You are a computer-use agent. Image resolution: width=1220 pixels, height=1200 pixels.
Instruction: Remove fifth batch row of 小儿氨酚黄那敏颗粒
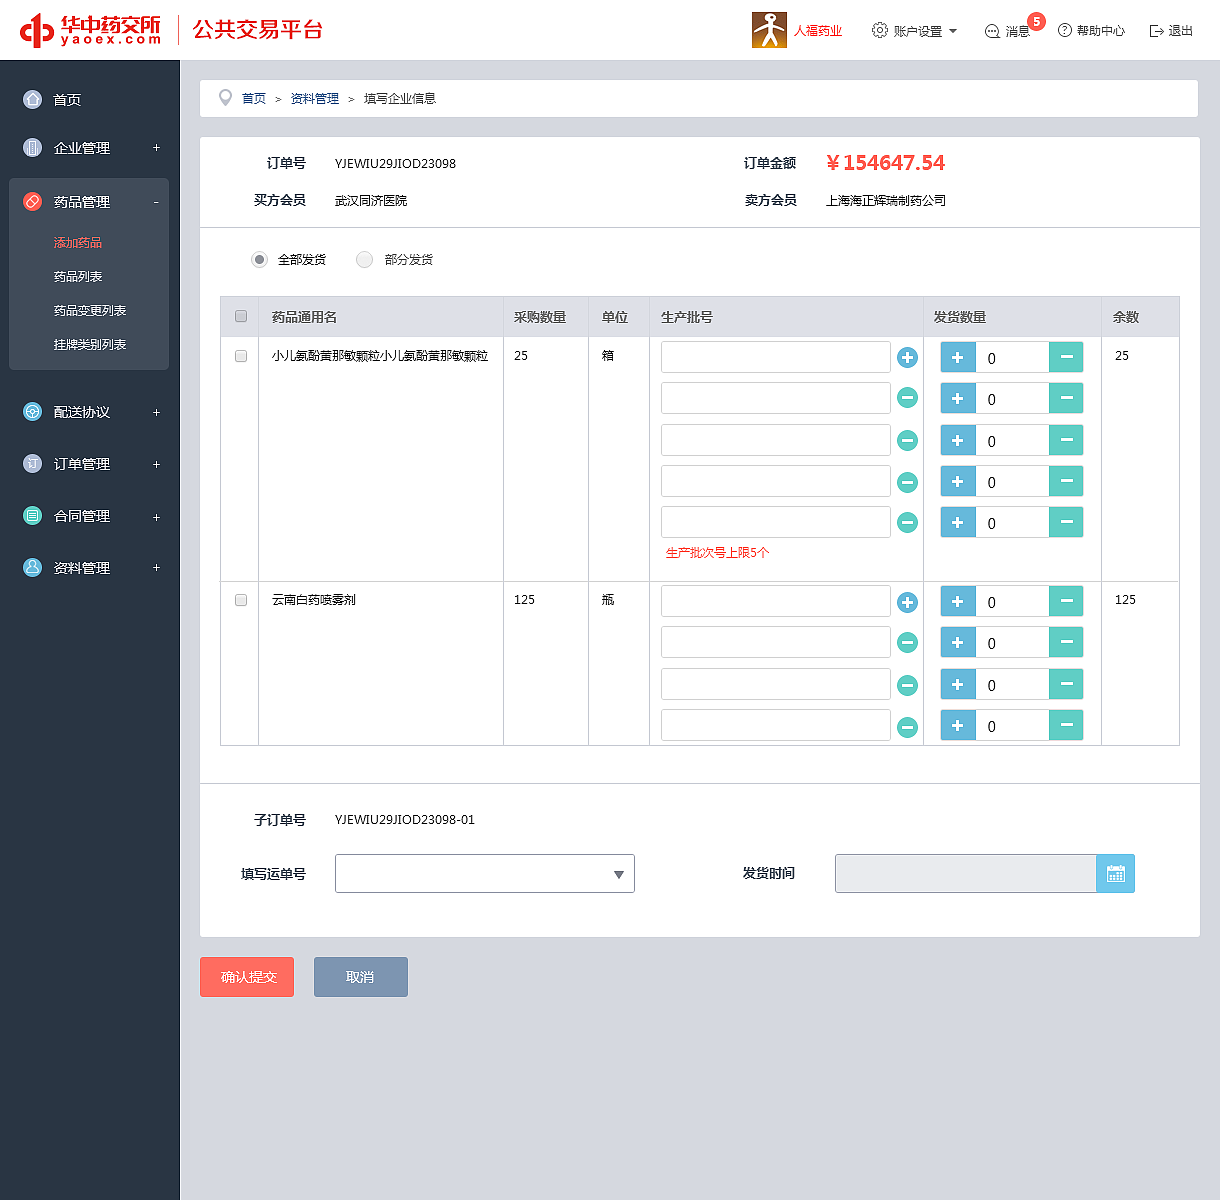coord(907,522)
